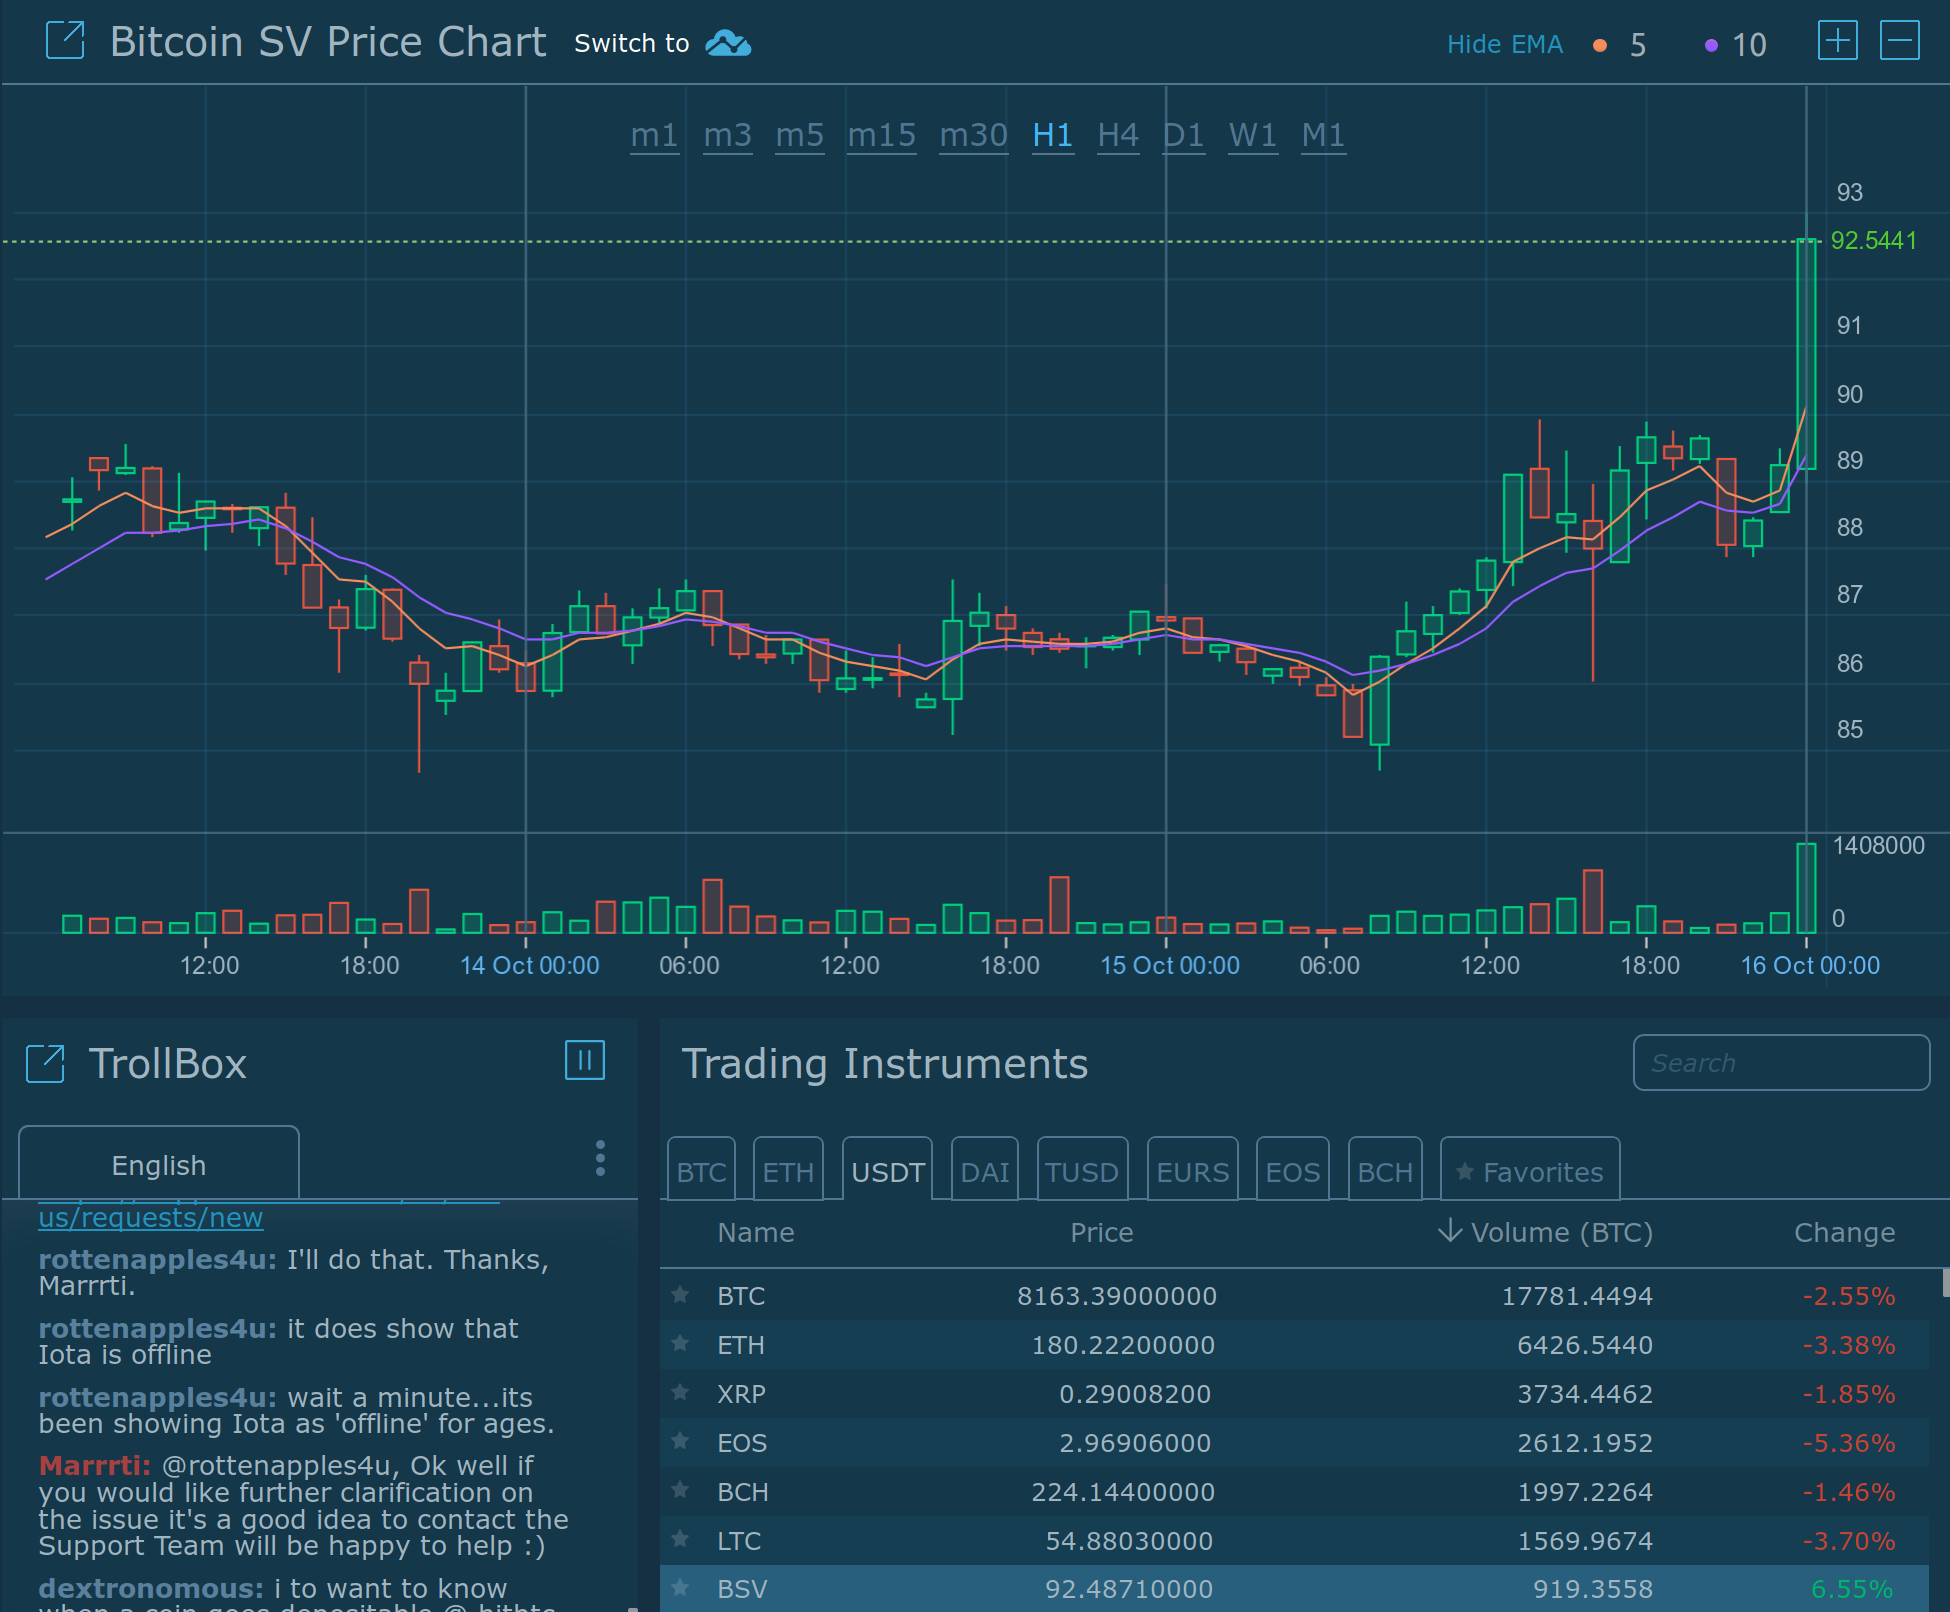Select the m1 timeframe
This screenshot has width=1950, height=1612.
[654, 135]
